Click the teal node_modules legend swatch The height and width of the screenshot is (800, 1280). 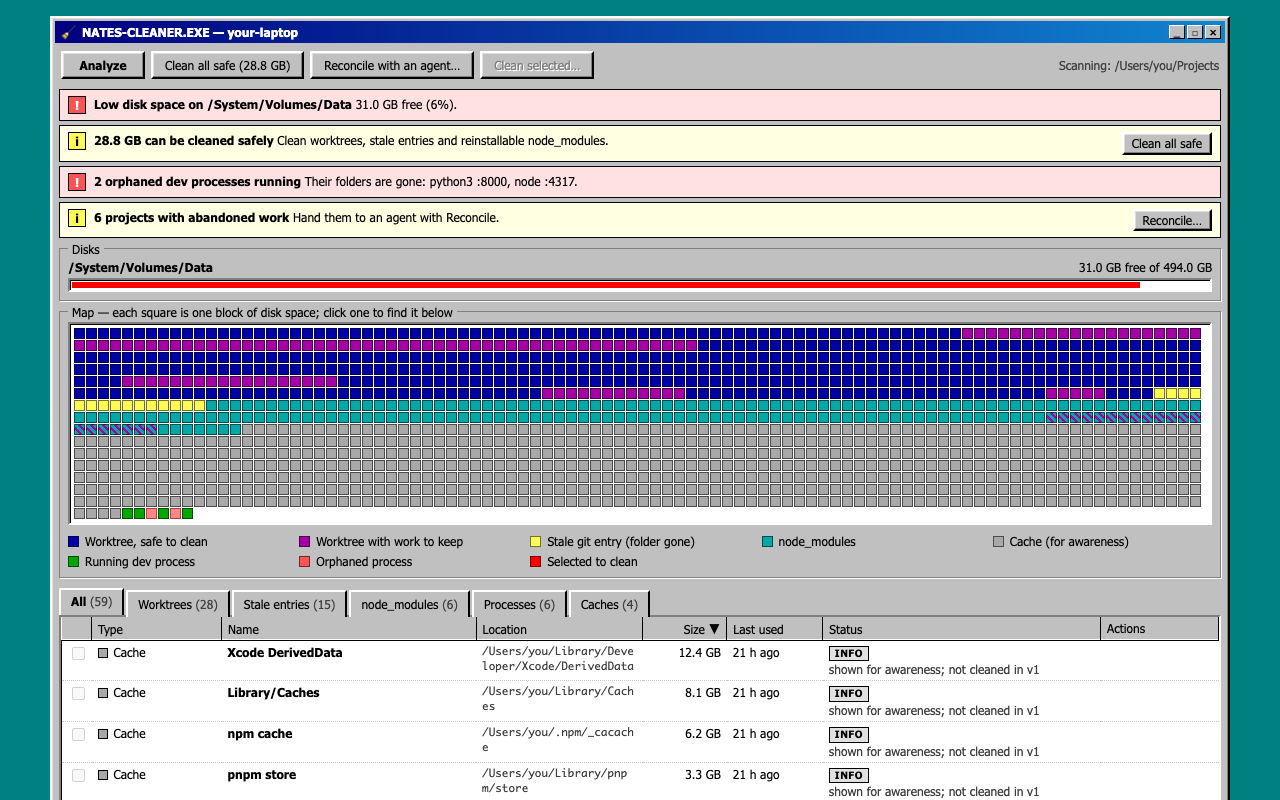pyautogui.click(x=767, y=542)
